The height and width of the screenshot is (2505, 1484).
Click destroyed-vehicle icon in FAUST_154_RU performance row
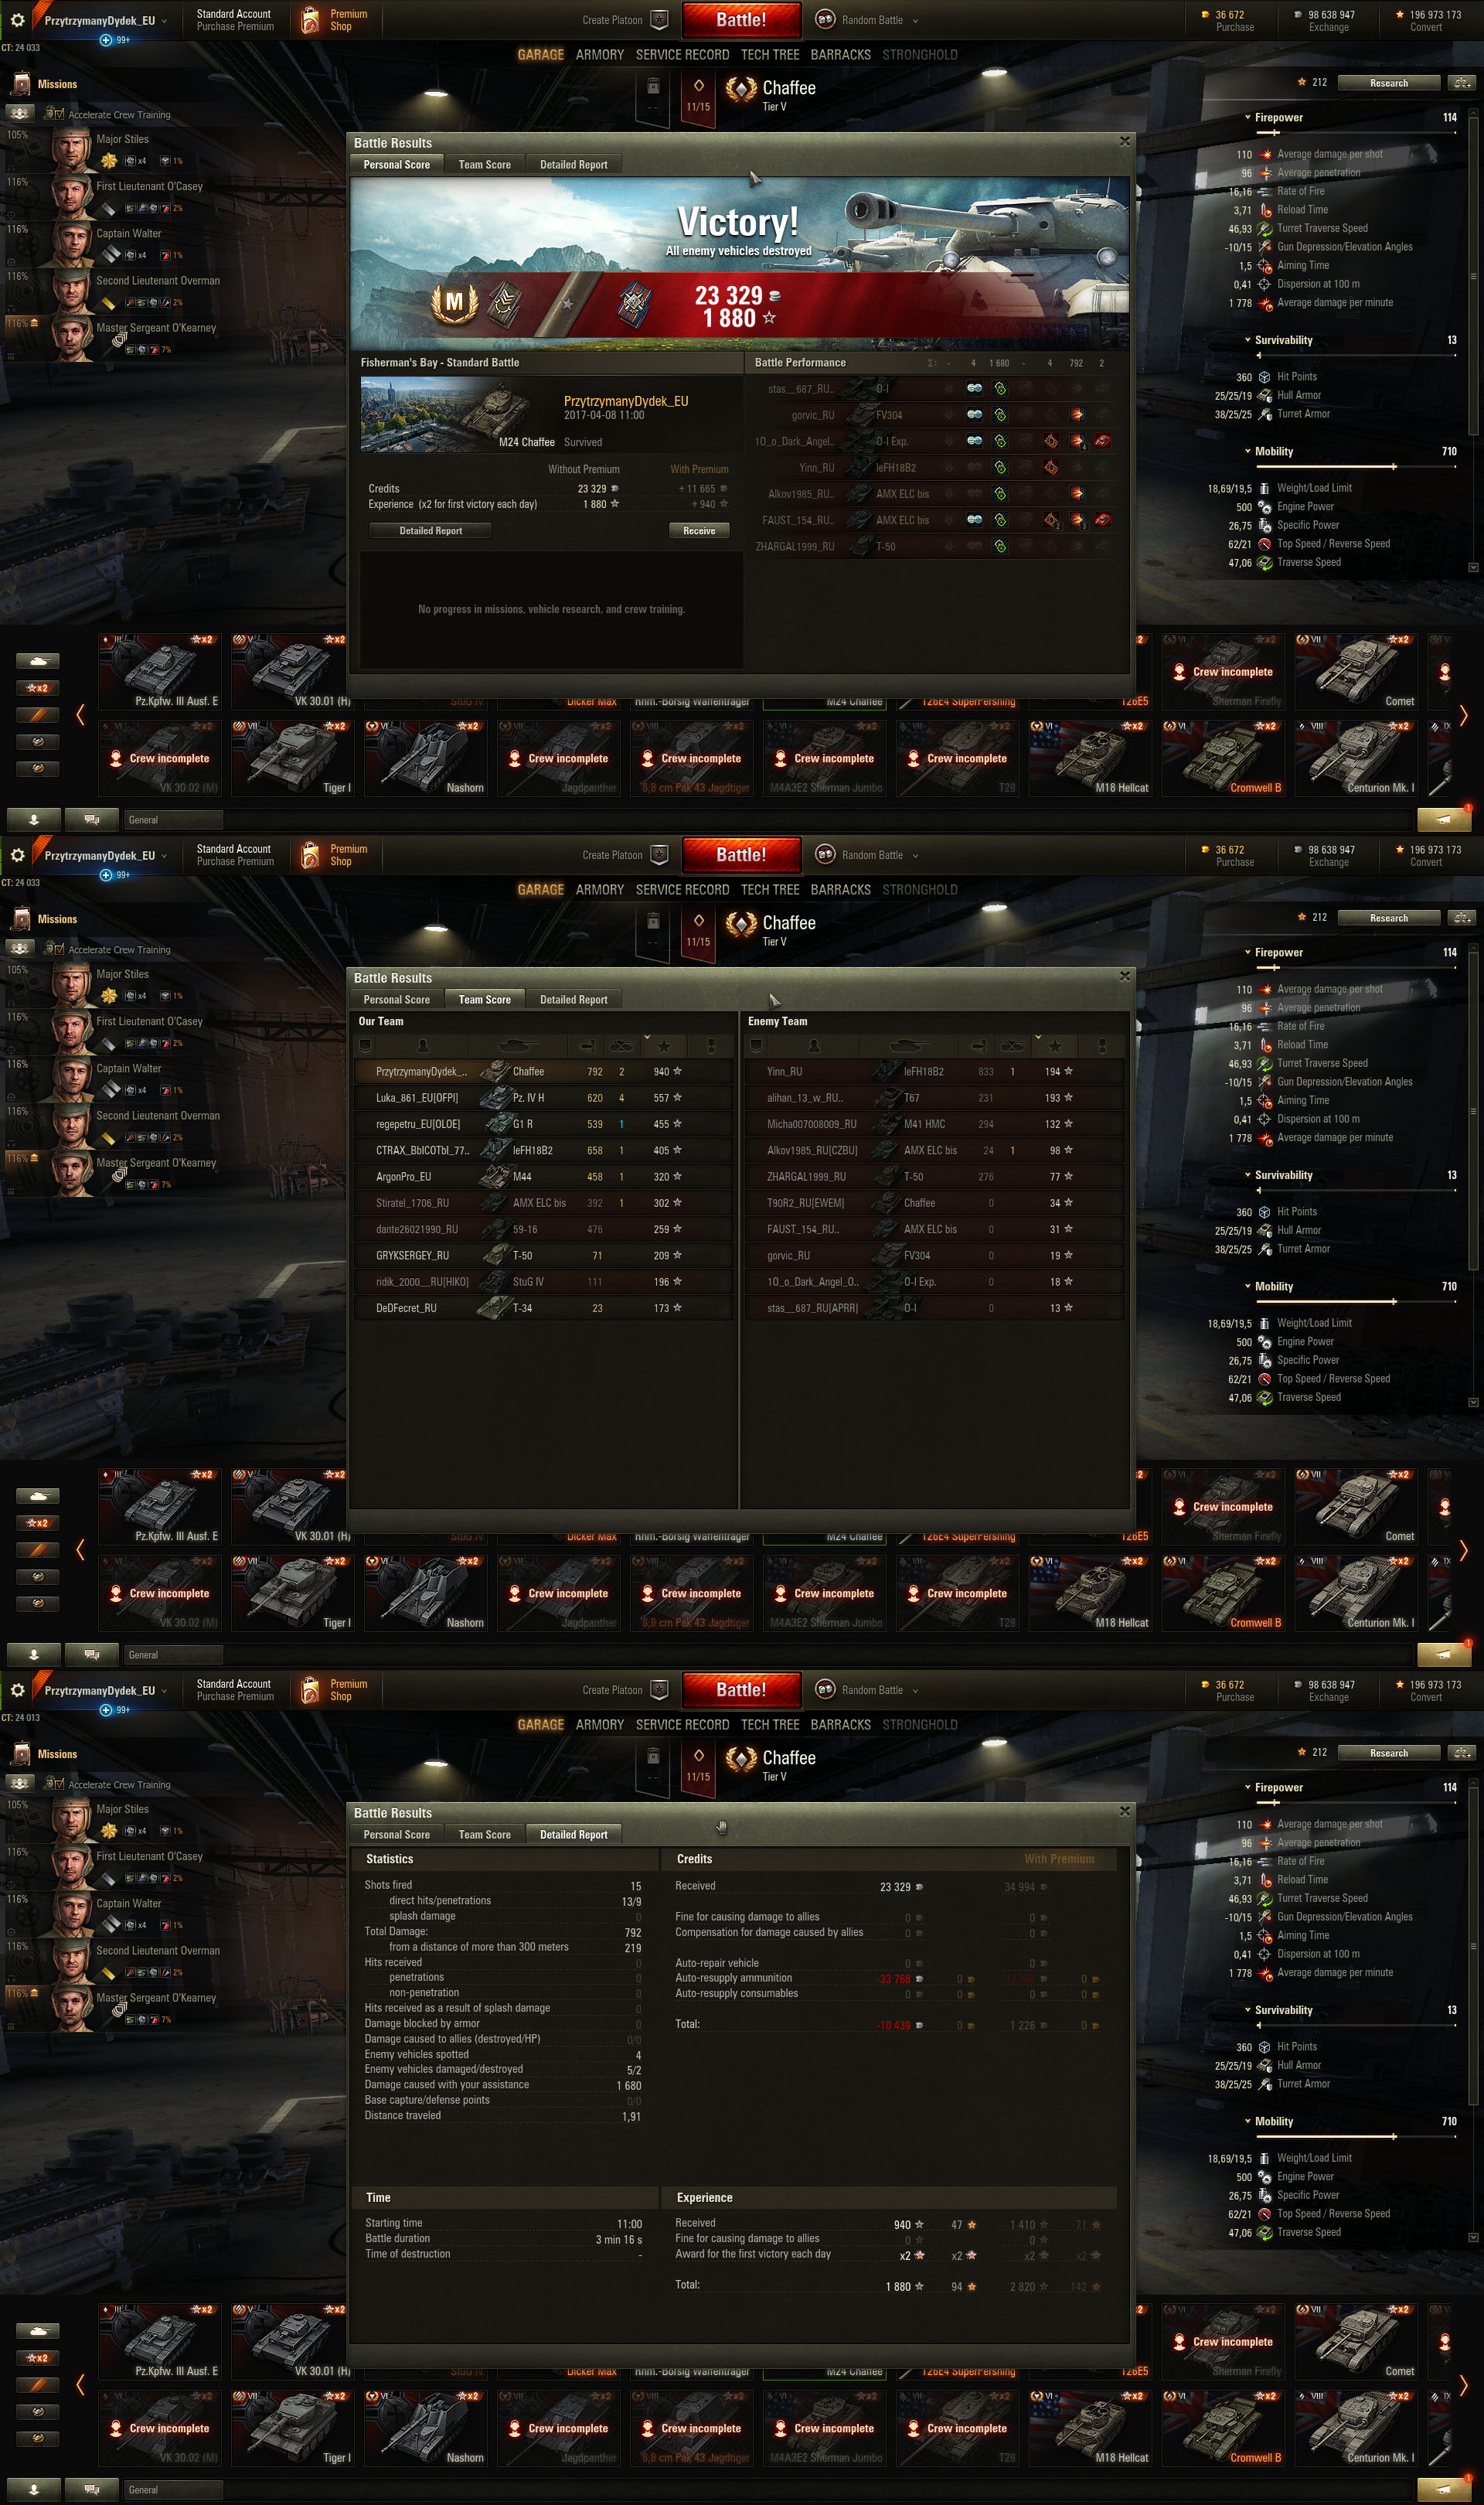tap(1102, 520)
